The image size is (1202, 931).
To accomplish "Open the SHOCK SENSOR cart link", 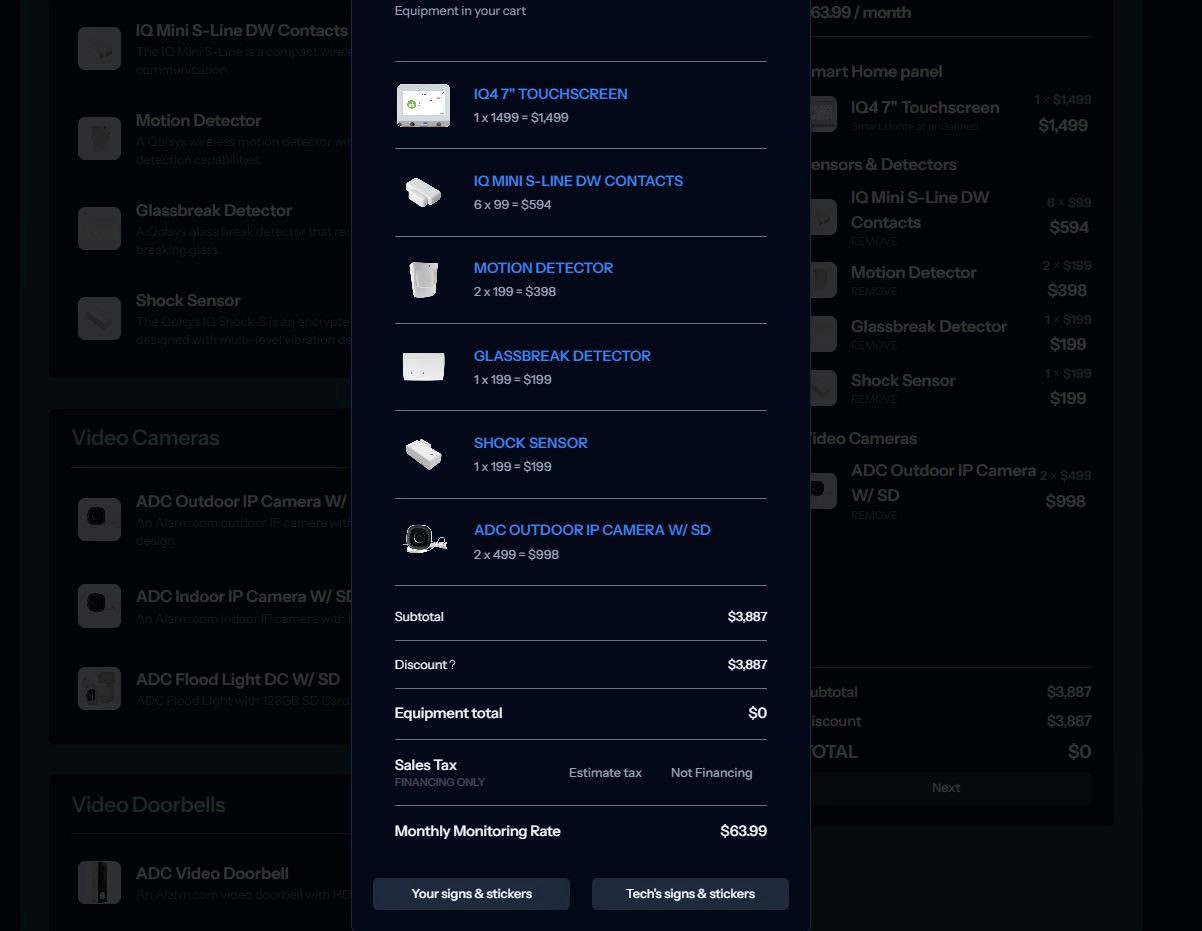I will click(531, 443).
